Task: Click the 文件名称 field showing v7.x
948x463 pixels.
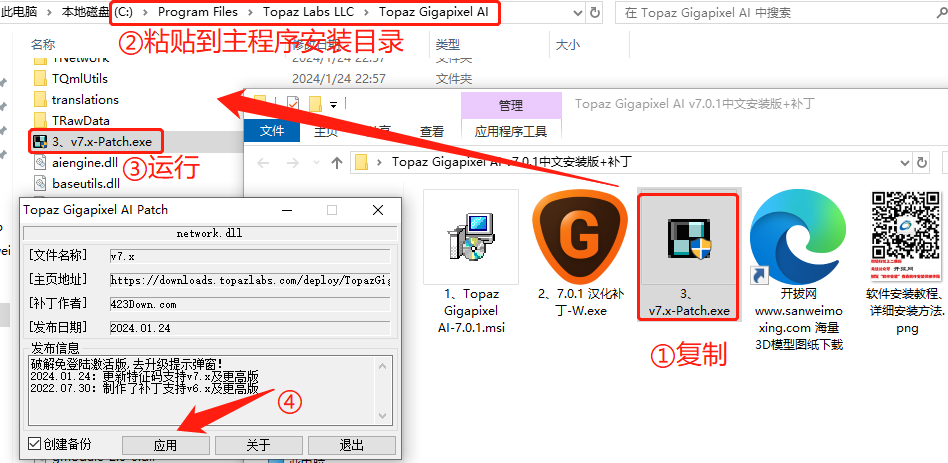Action: click(250, 256)
